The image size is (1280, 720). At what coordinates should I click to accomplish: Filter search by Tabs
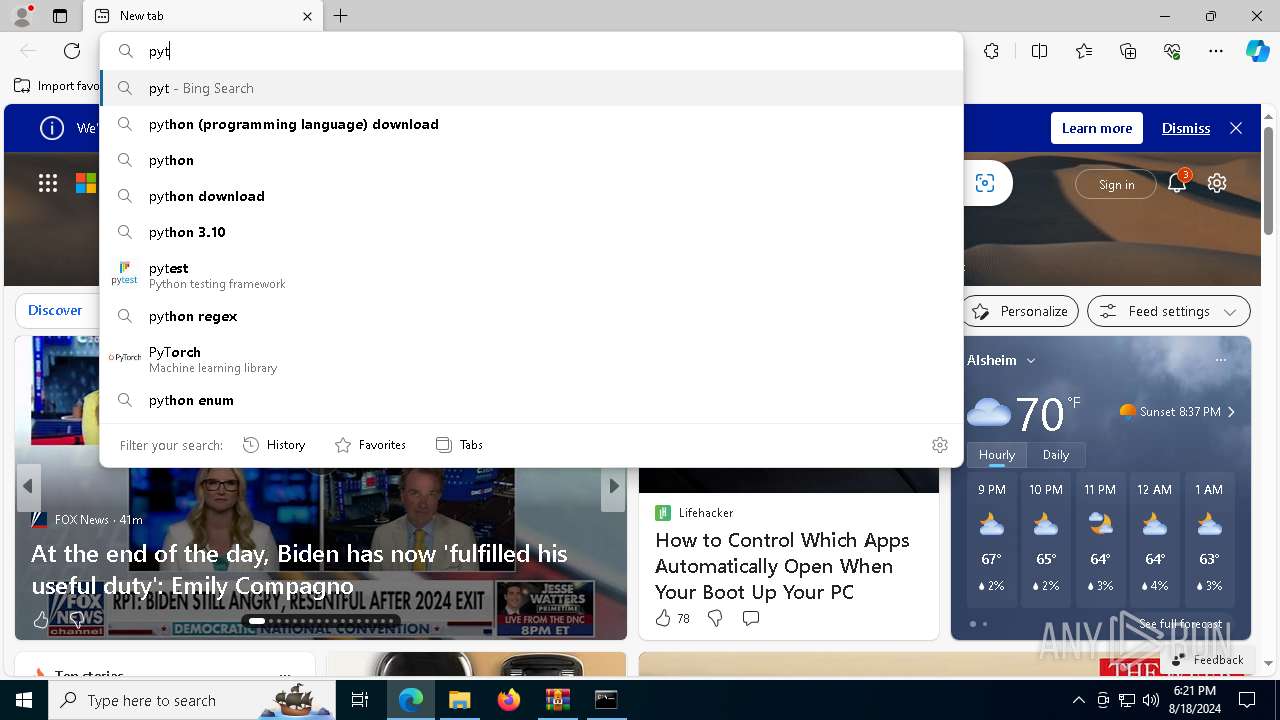460,445
